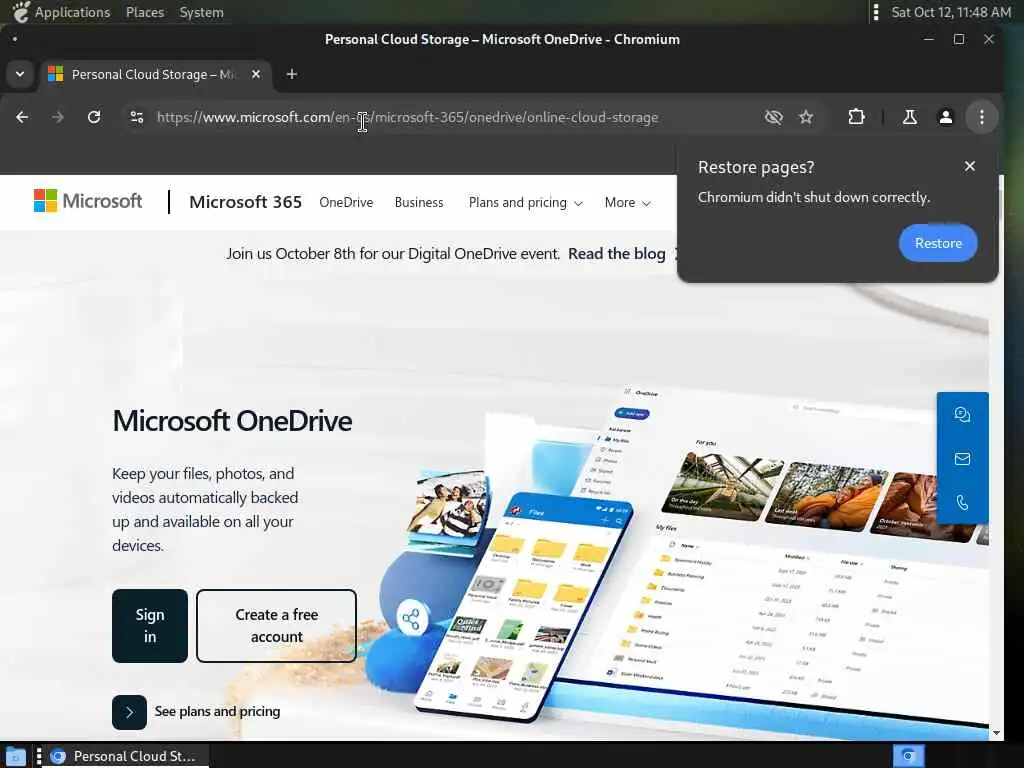Click Create a free account button

tap(276, 626)
